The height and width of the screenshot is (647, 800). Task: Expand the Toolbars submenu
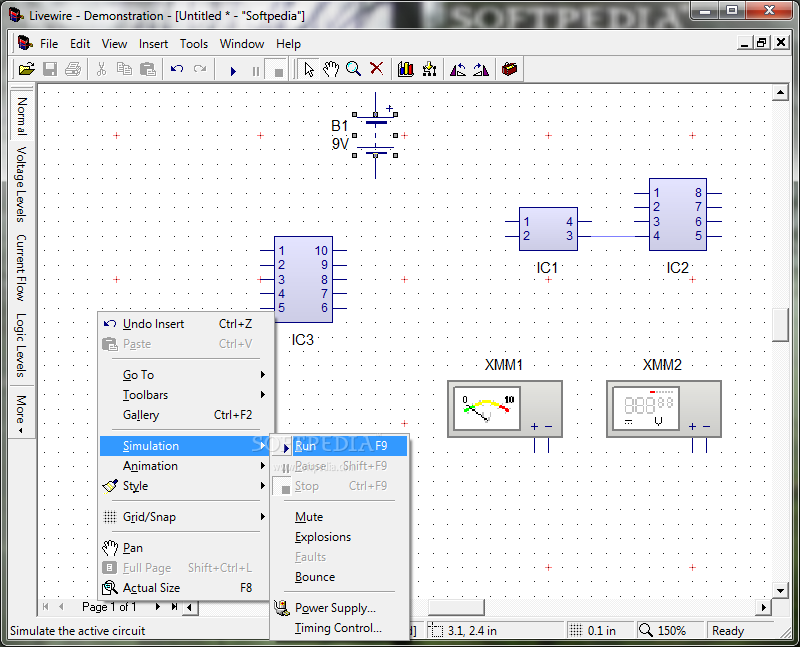pyautogui.click(x=186, y=394)
